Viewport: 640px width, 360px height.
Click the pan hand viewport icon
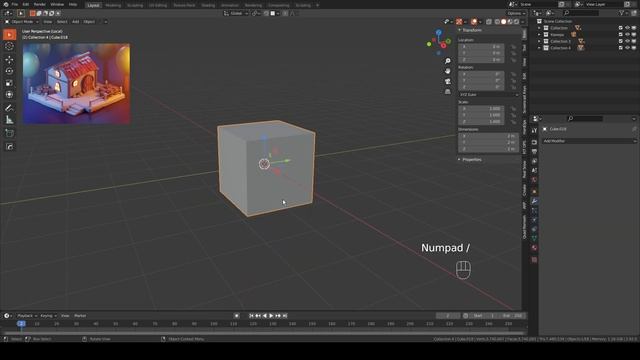(x=448, y=71)
